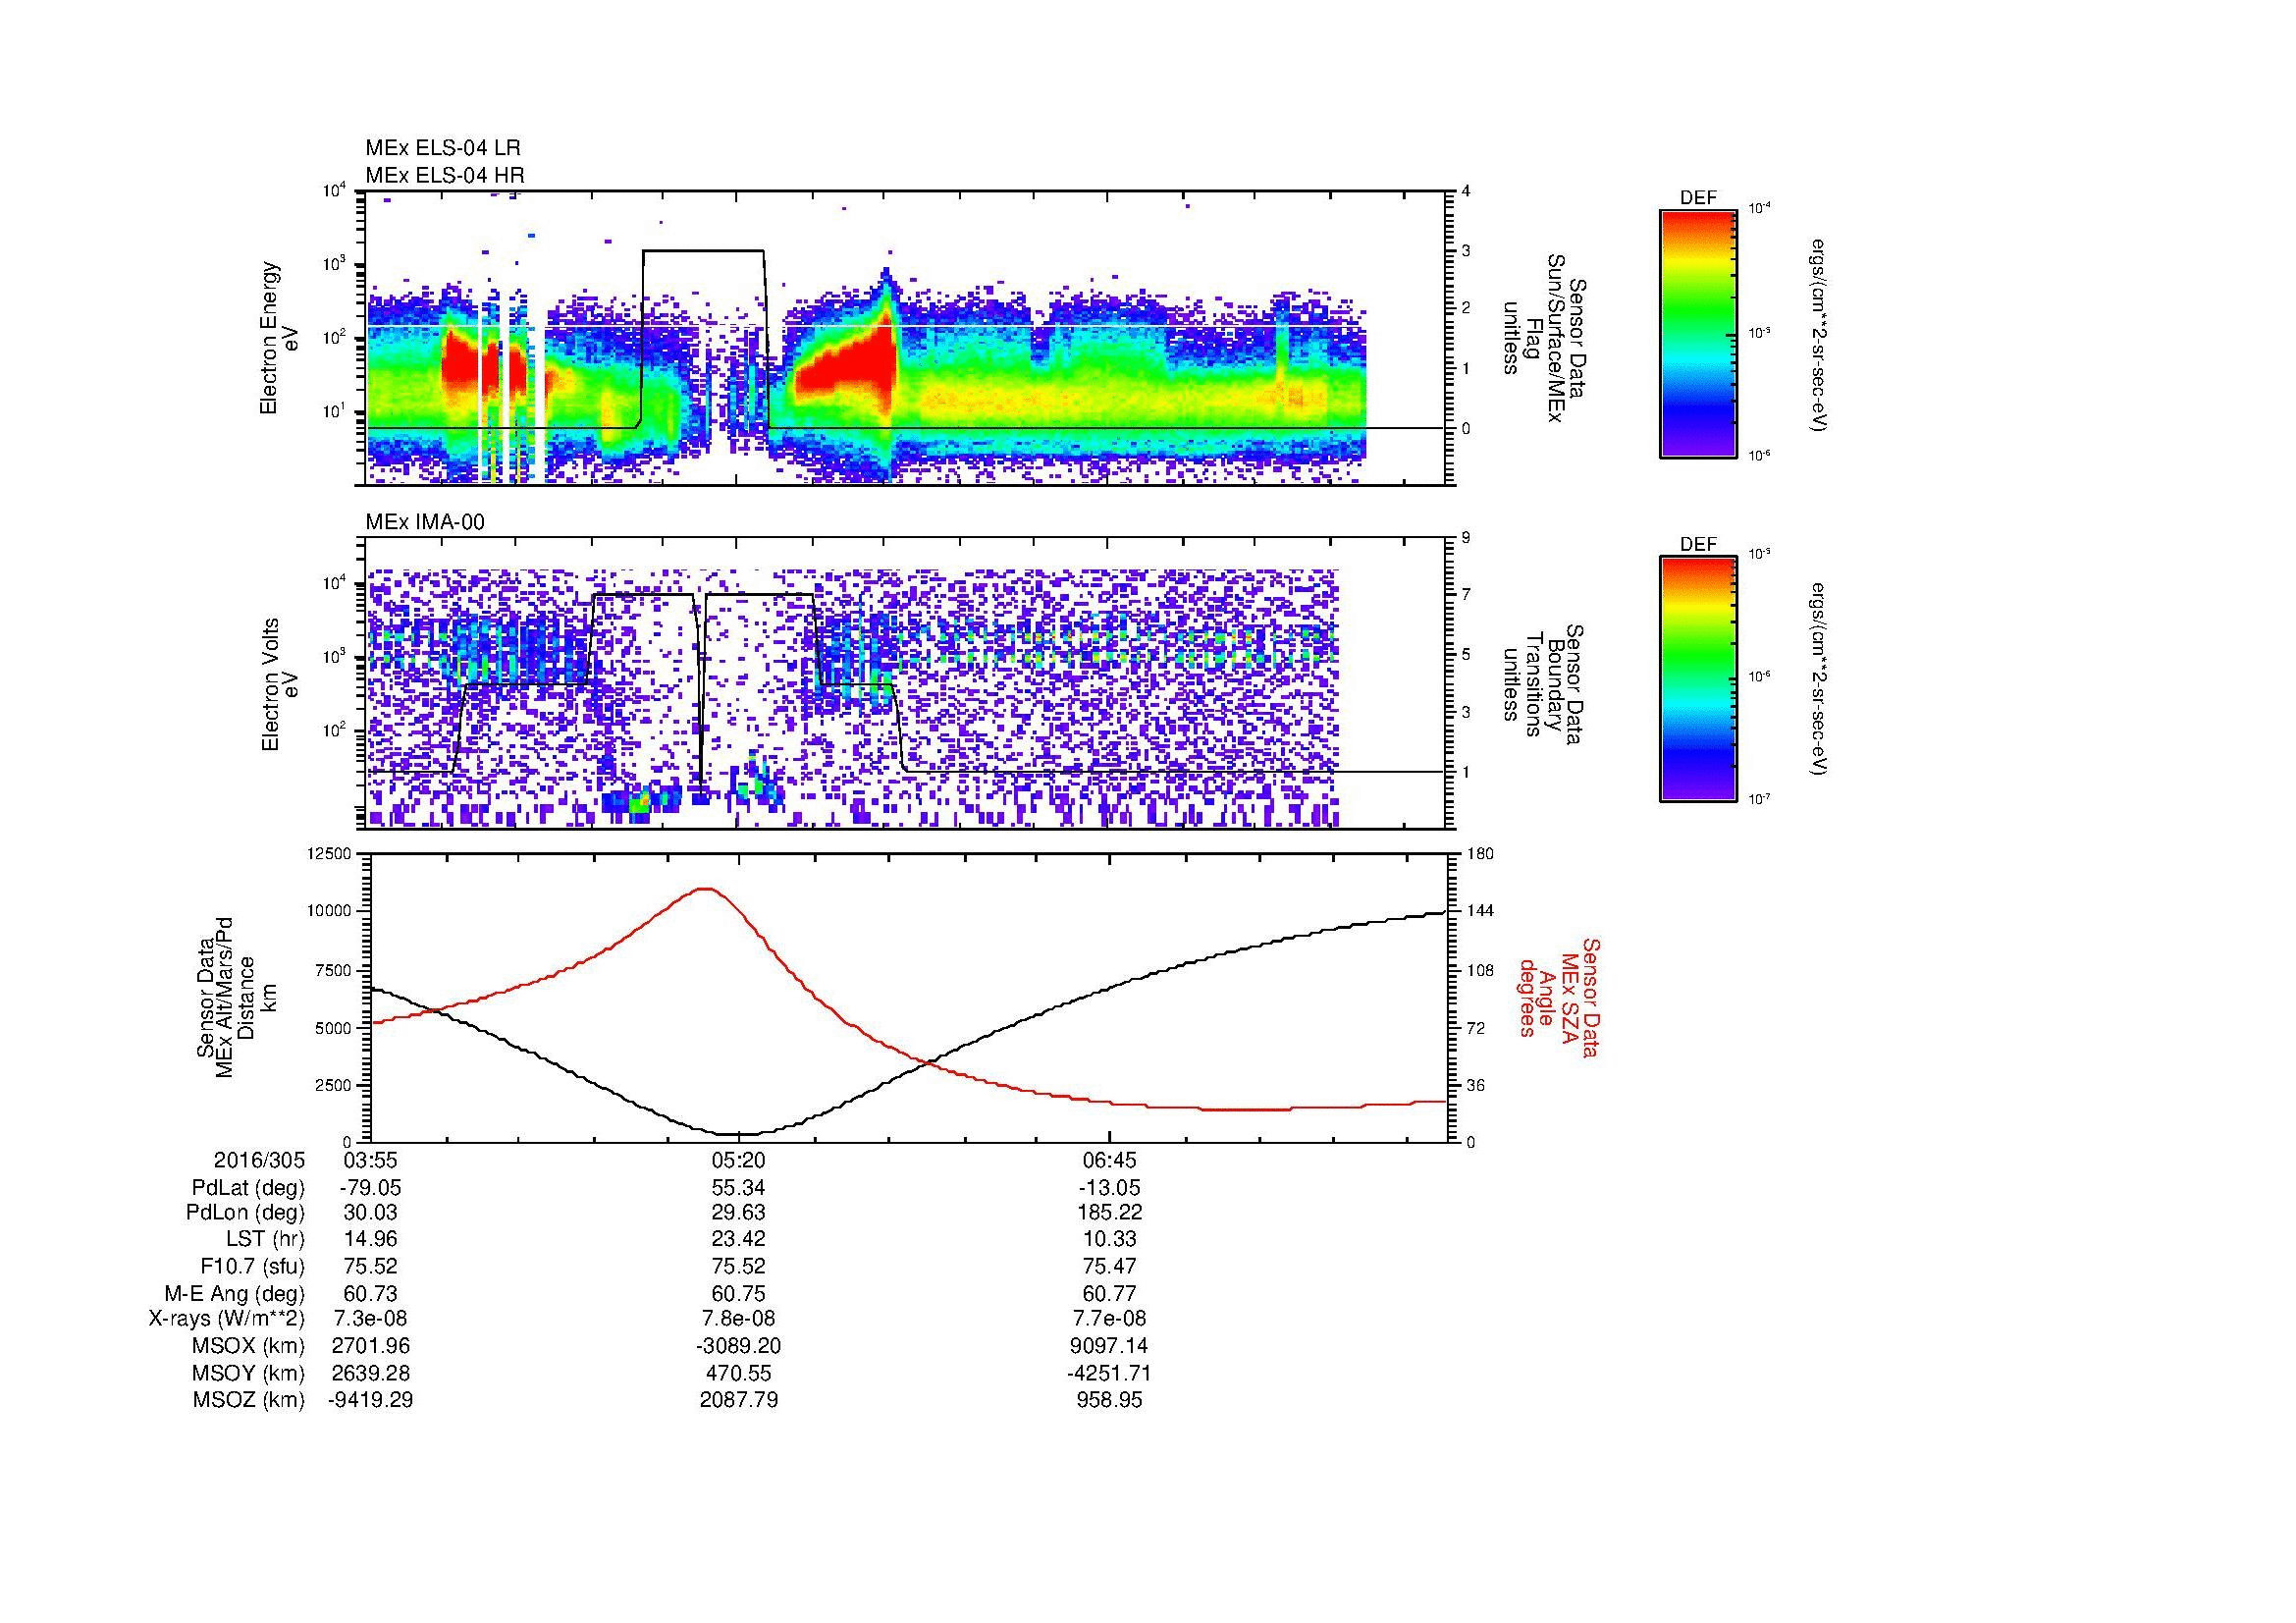Image resolution: width=2296 pixels, height=1623 pixels.
Task: Click the '06:45' time tick label
Action: click(1109, 1161)
